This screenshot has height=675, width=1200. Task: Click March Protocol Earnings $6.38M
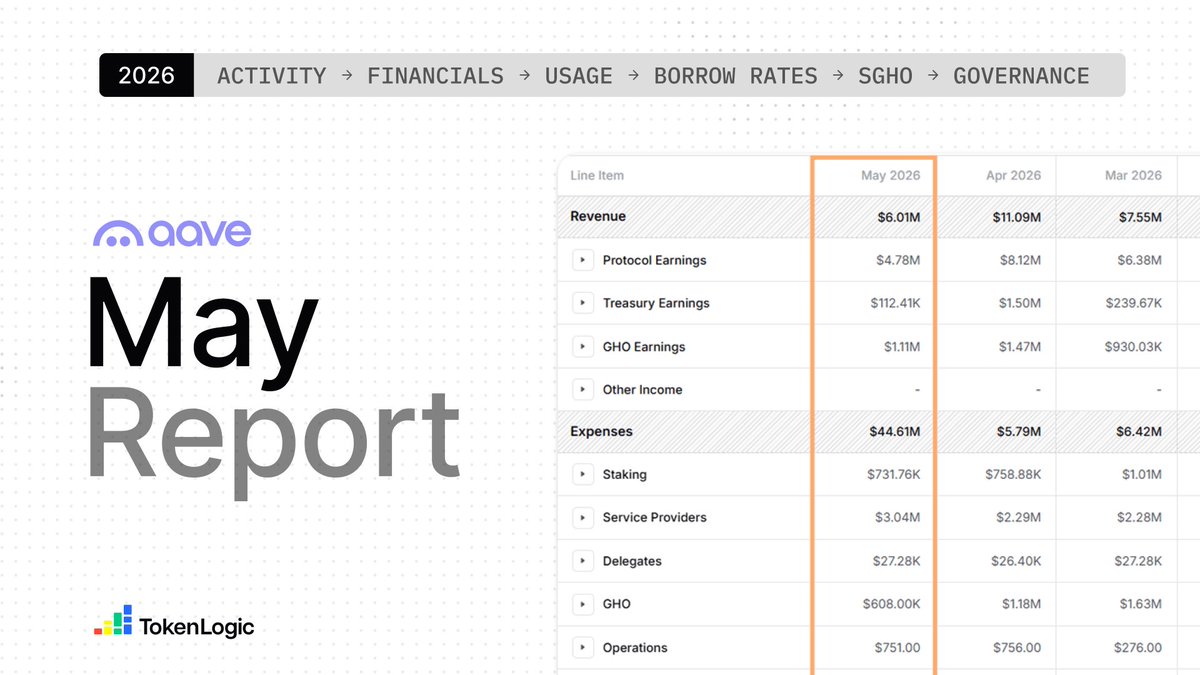click(1138, 260)
